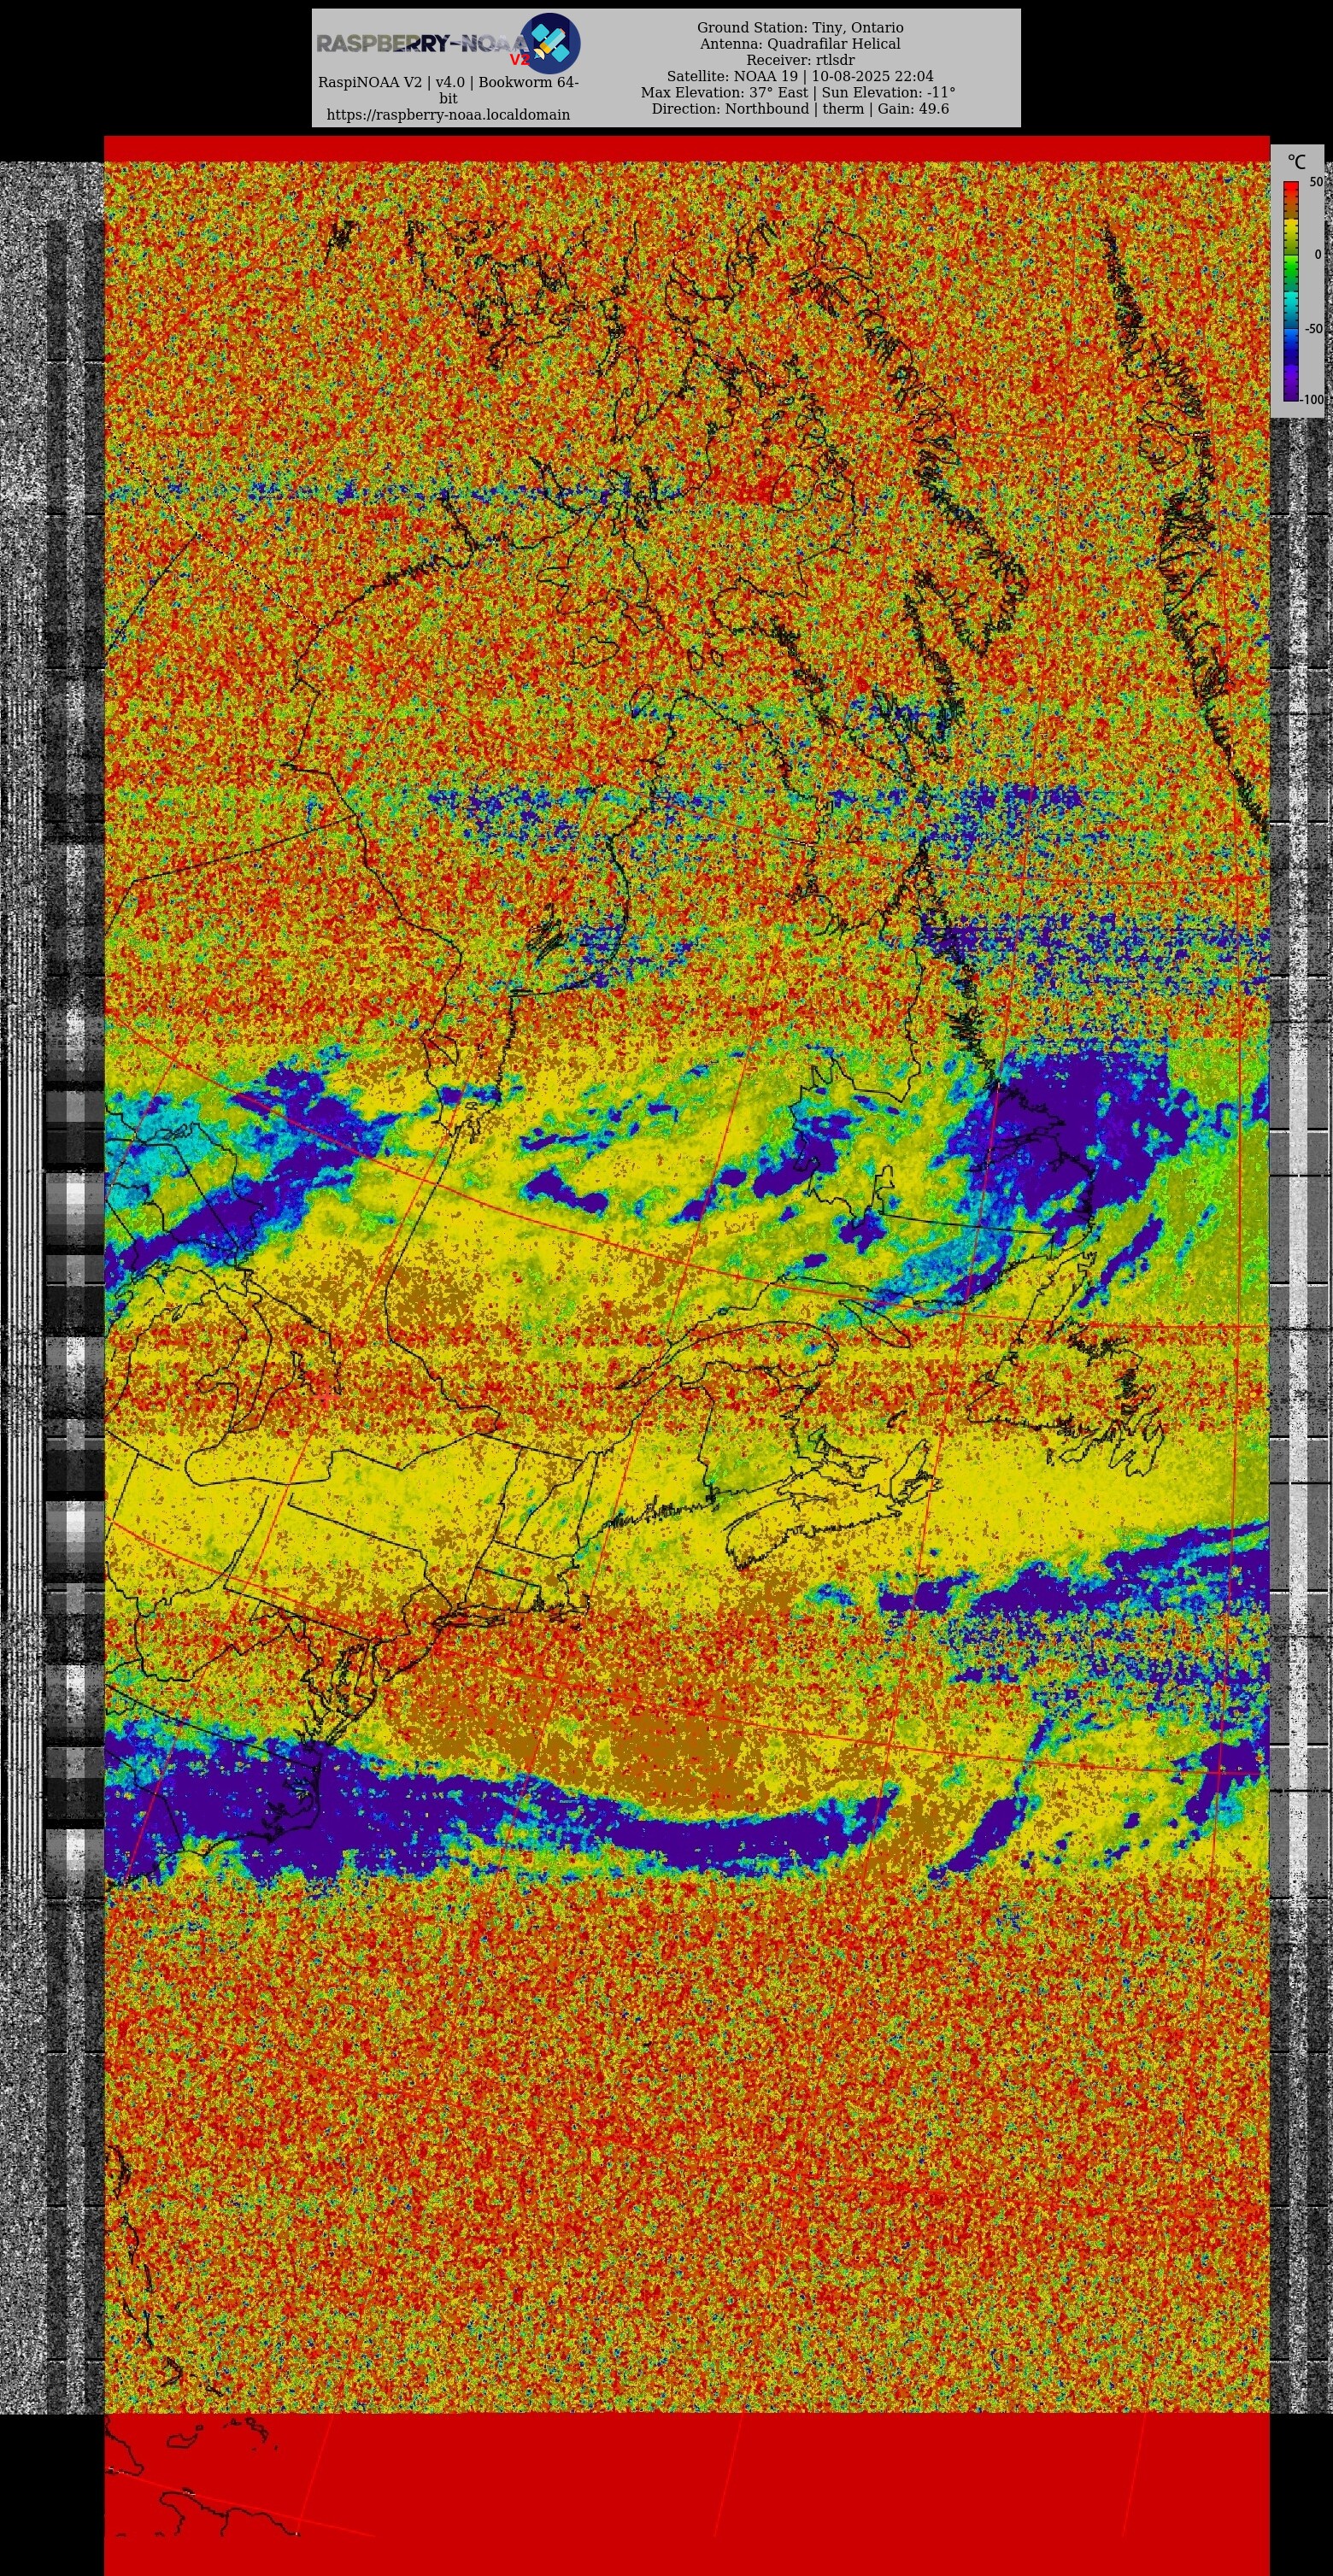This screenshot has width=1333, height=2576.
Task: Click the 50 label on temperature legend
Action: tap(1316, 182)
